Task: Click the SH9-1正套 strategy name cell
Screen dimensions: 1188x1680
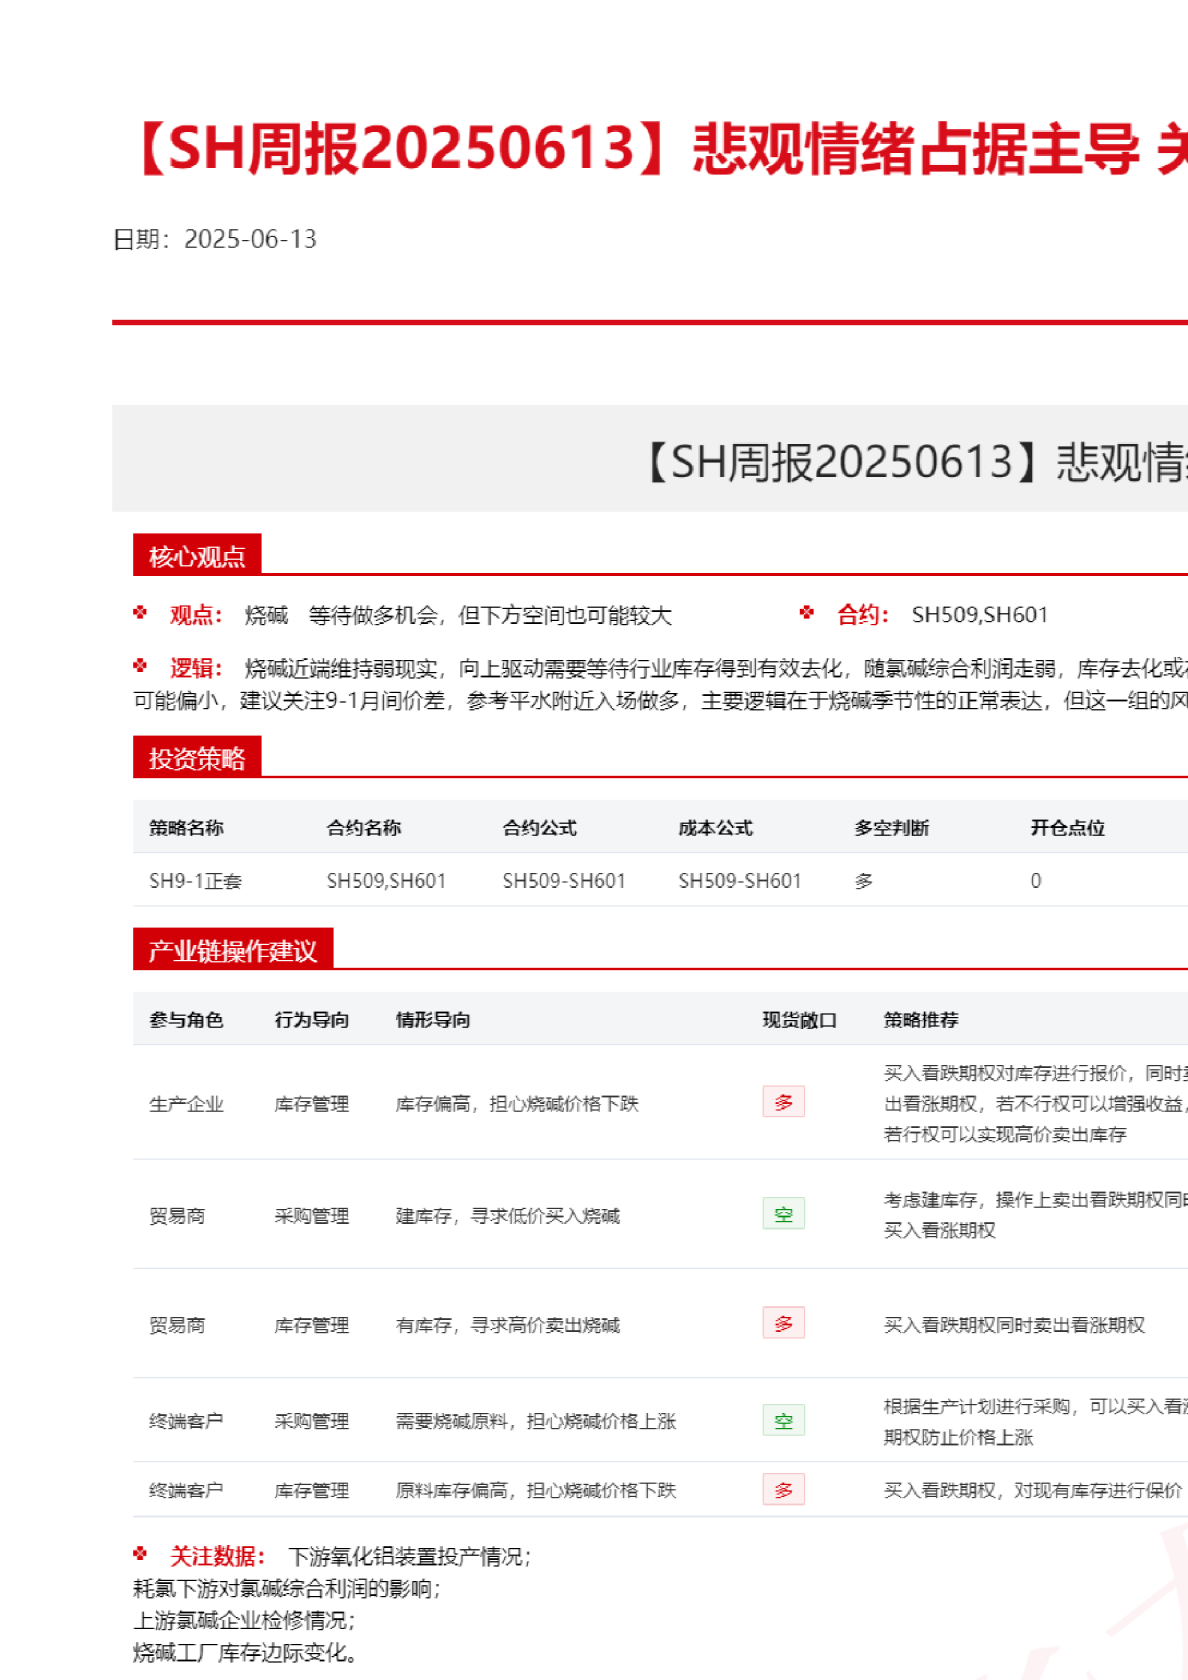Action: (x=195, y=881)
